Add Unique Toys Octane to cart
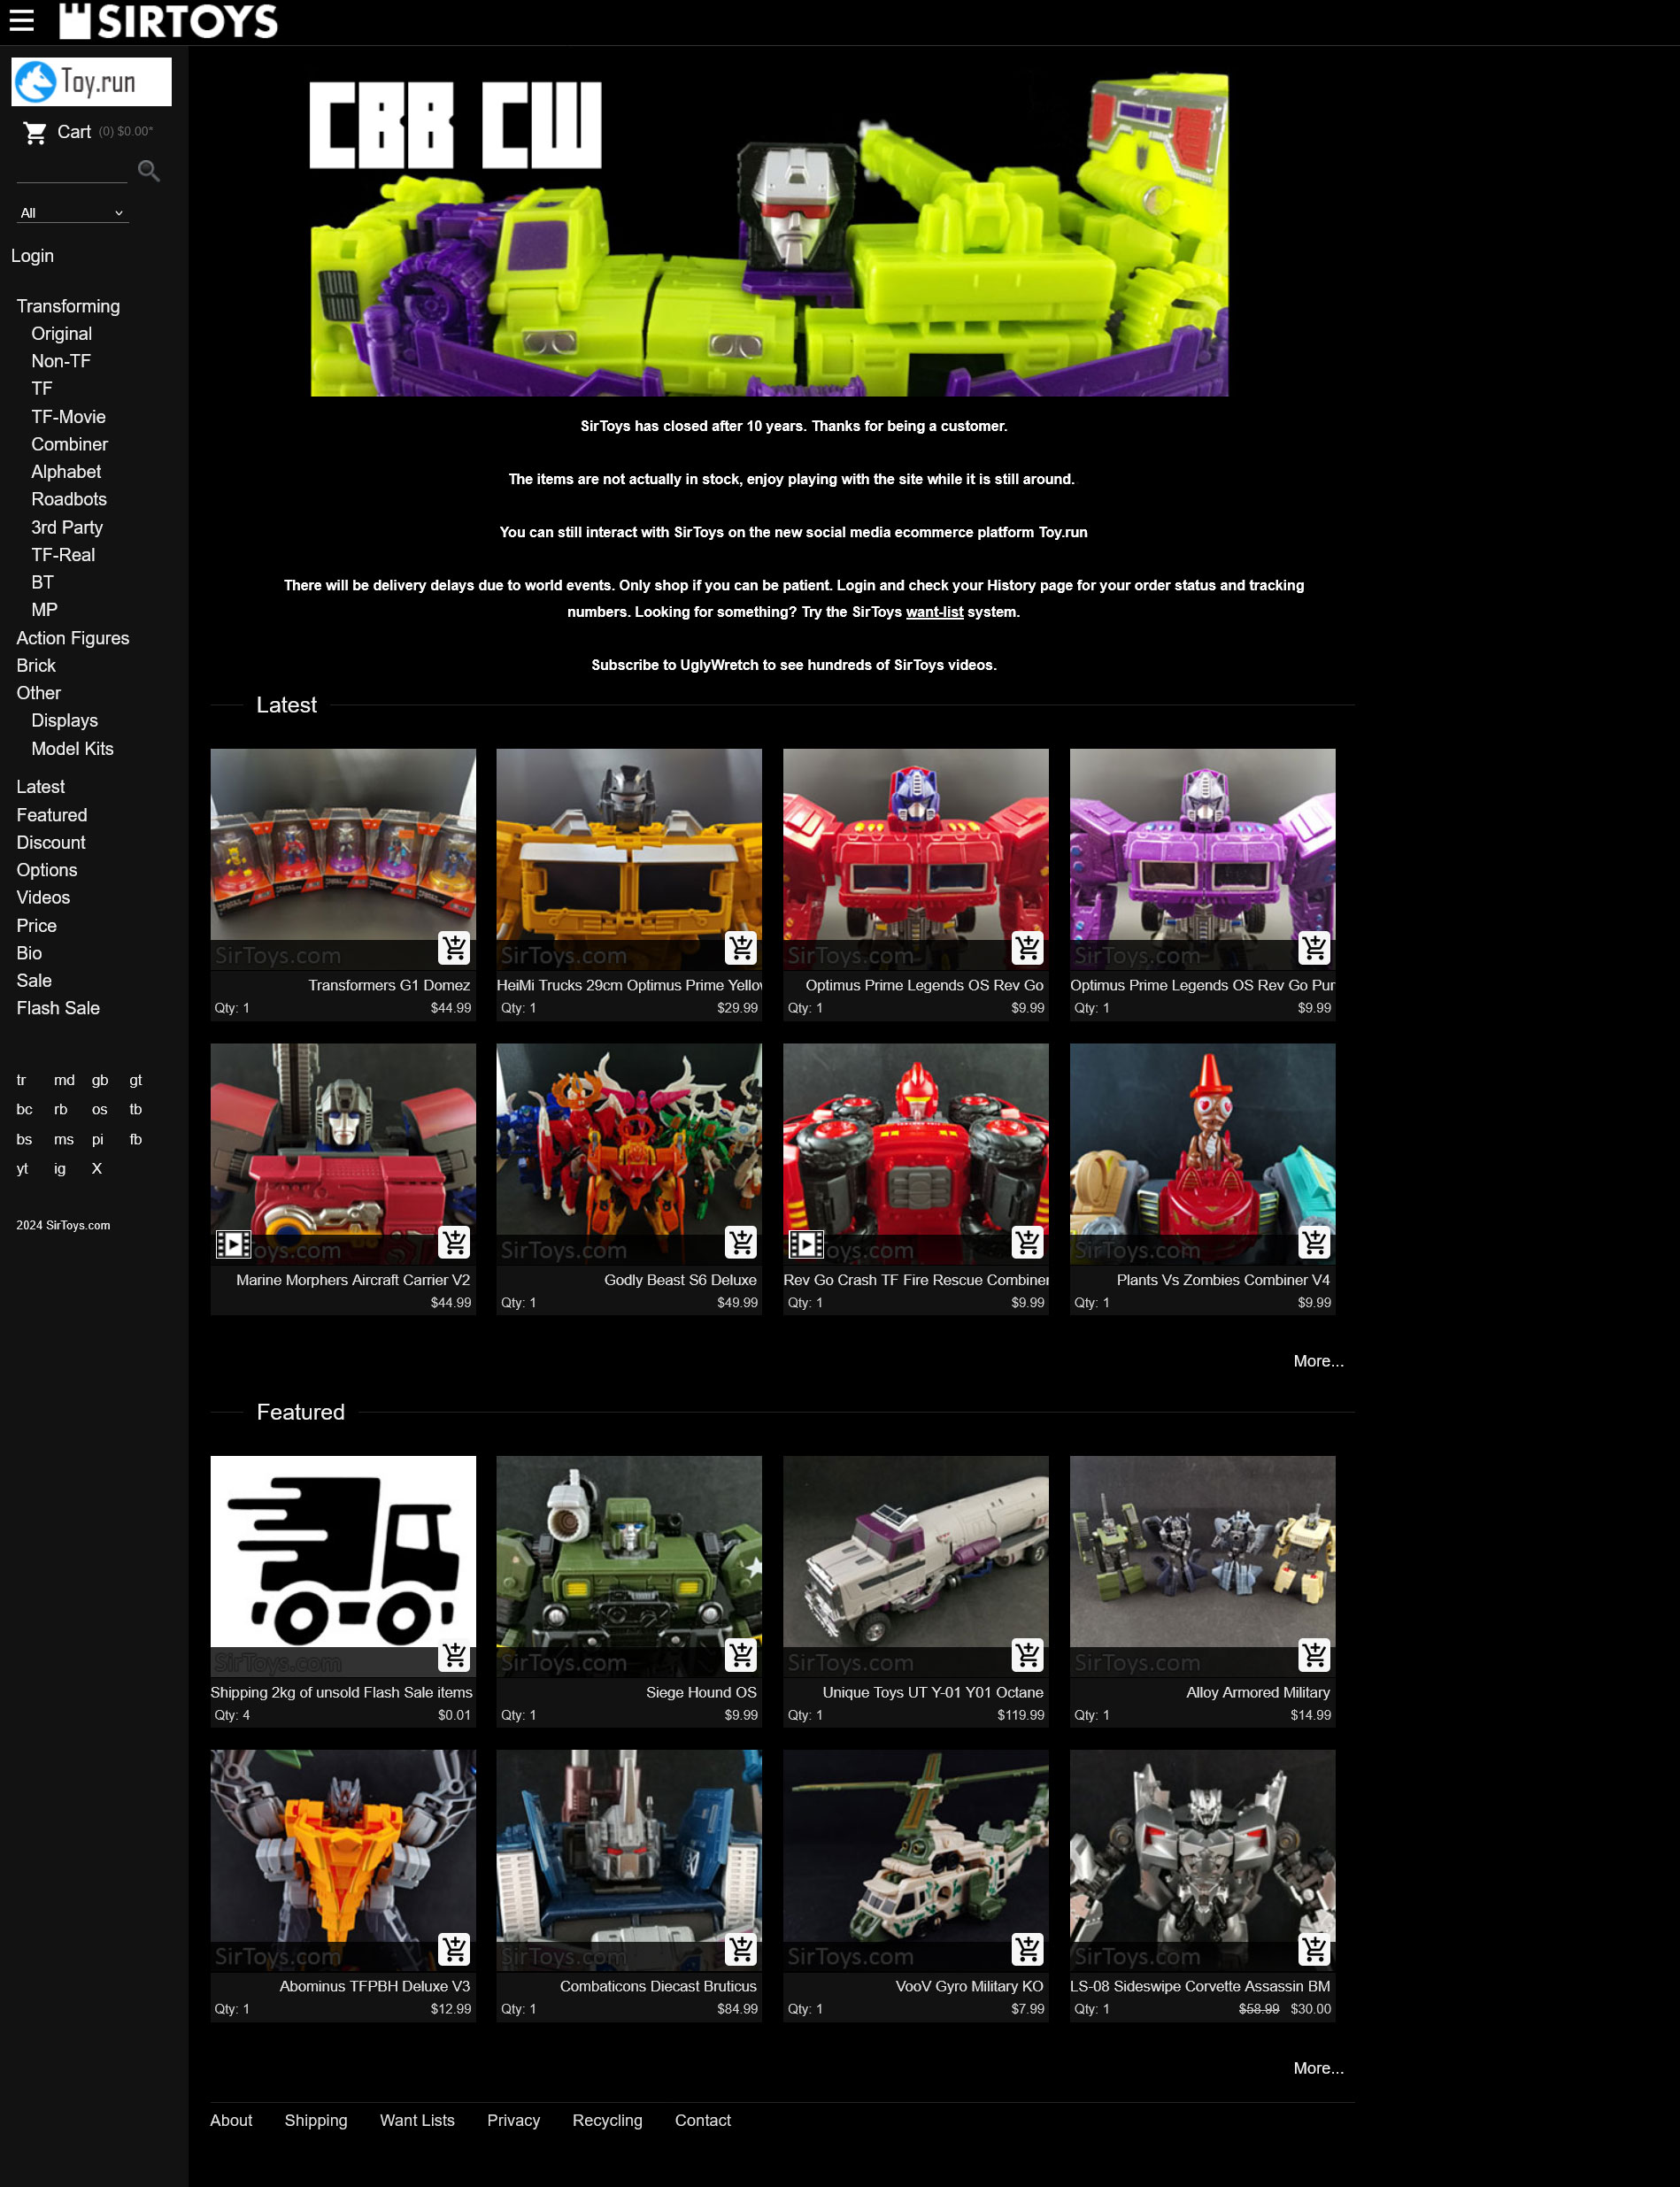The height and width of the screenshot is (2187, 1680). [x=1027, y=1655]
